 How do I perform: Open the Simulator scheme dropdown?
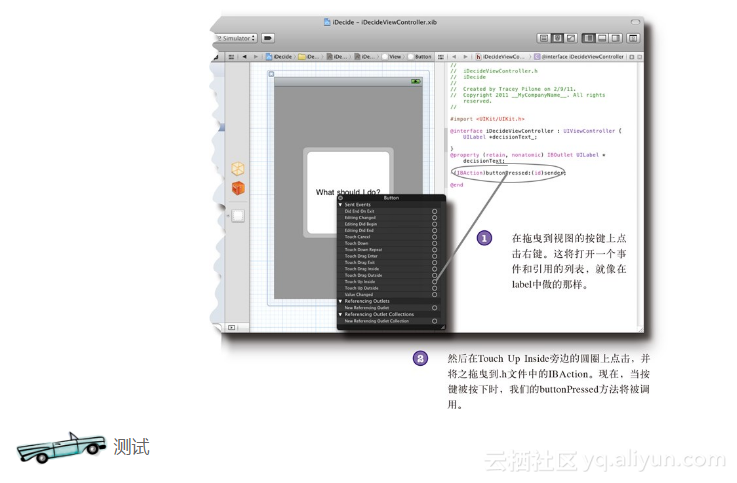tap(236, 38)
